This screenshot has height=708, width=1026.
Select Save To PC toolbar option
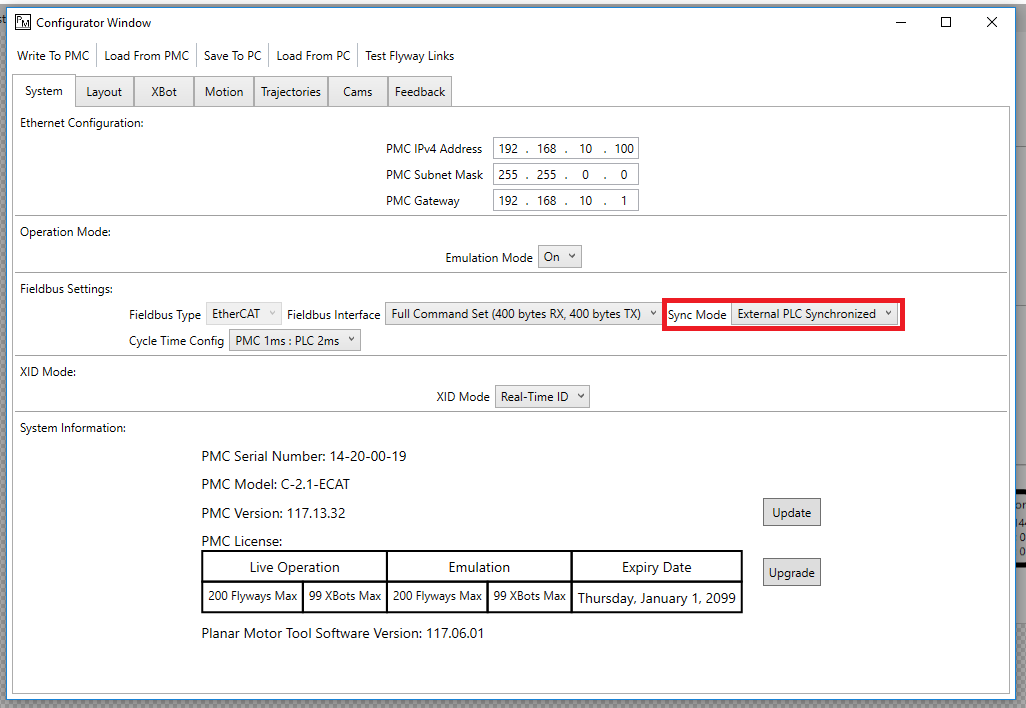232,56
